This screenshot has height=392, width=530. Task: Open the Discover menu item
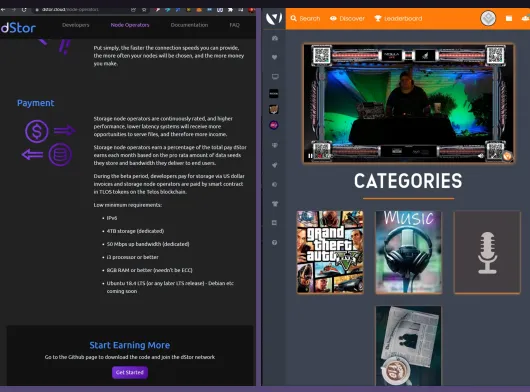point(347,19)
